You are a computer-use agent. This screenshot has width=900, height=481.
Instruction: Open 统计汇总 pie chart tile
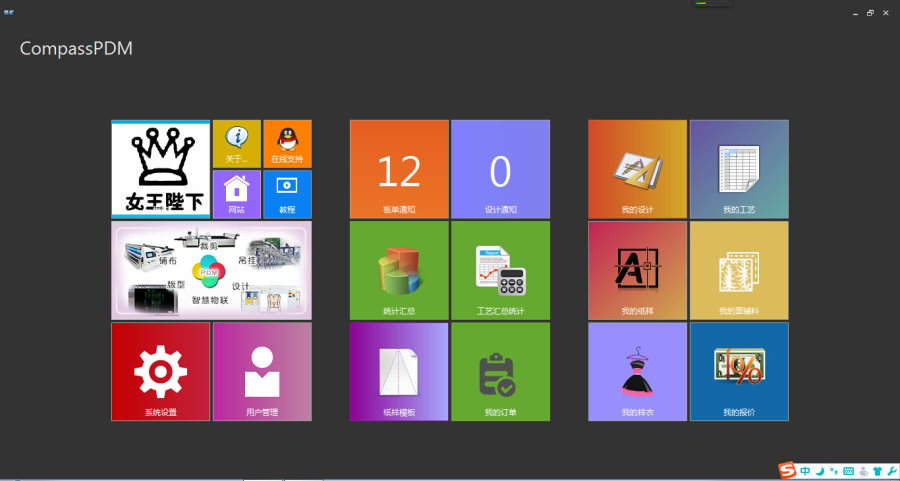(x=399, y=270)
